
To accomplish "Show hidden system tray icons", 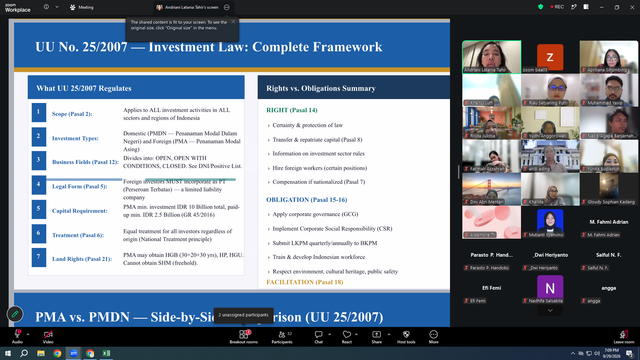I will [x=573, y=353].
